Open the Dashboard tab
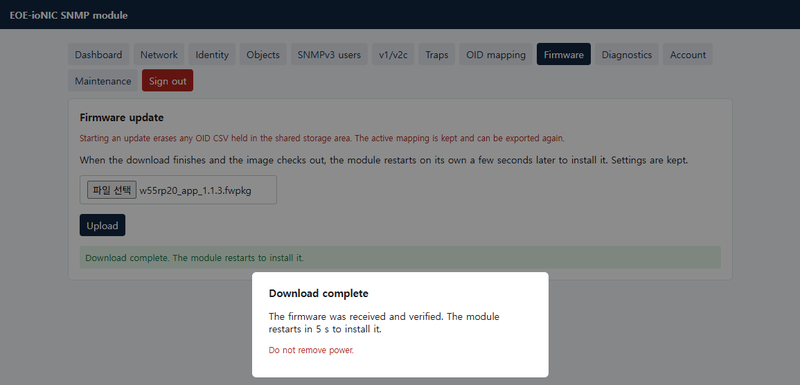This screenshot has width=800, height=385. [98, 55]
